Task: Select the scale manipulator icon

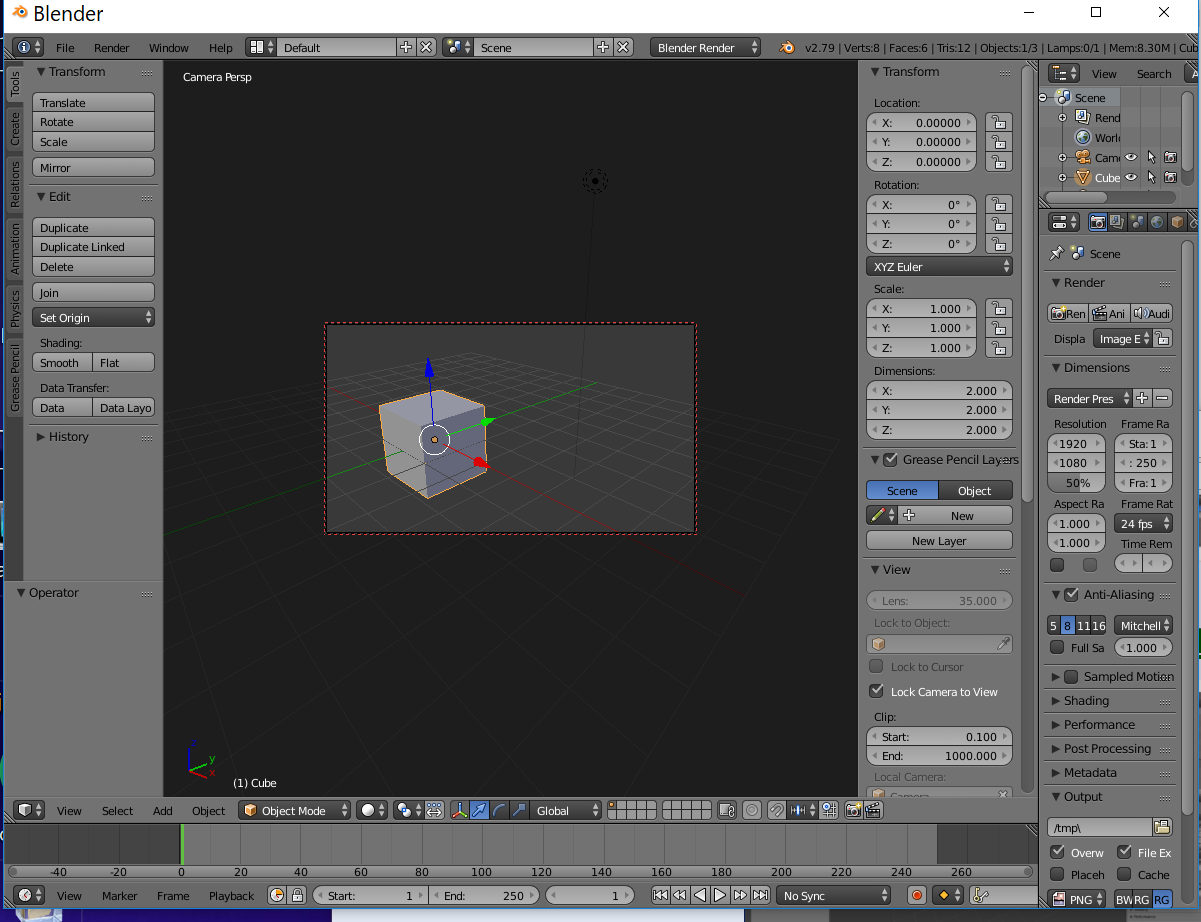Action: 518,810
